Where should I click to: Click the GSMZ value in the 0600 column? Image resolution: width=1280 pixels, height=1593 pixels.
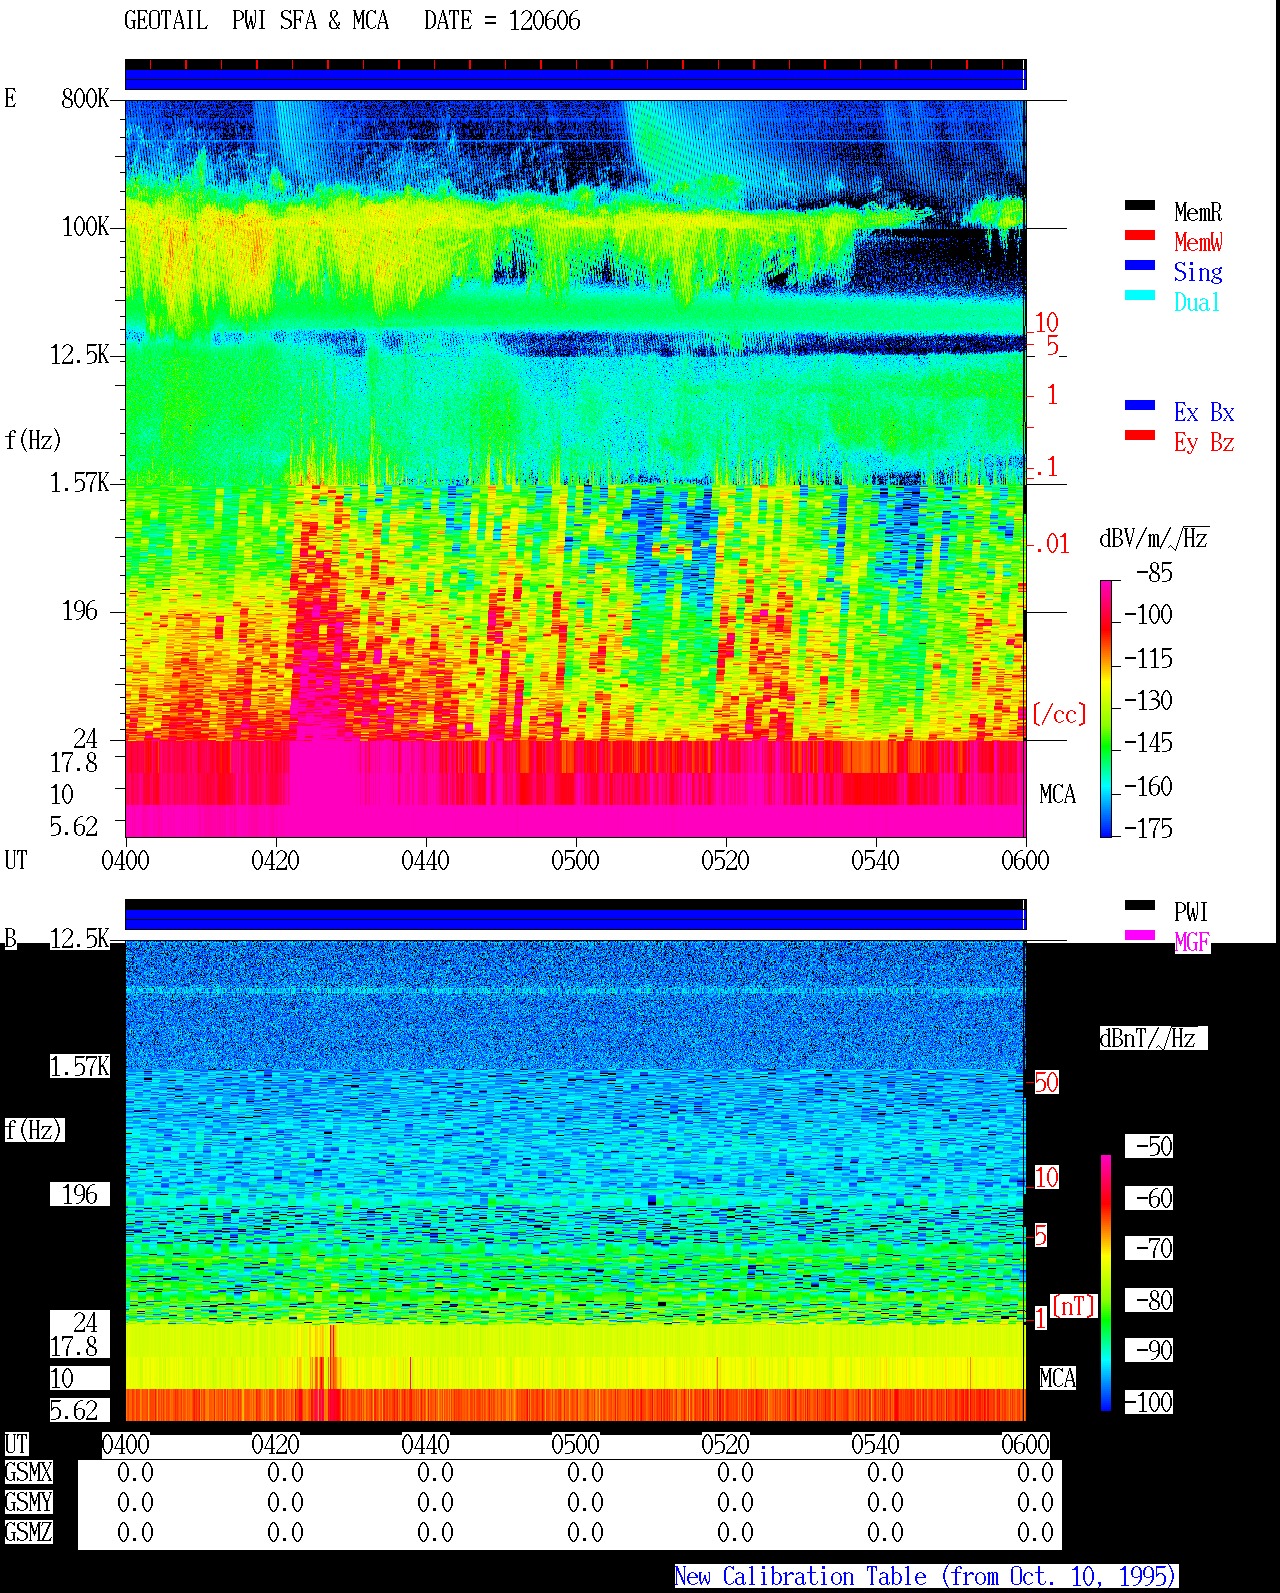point(1035,1532)
